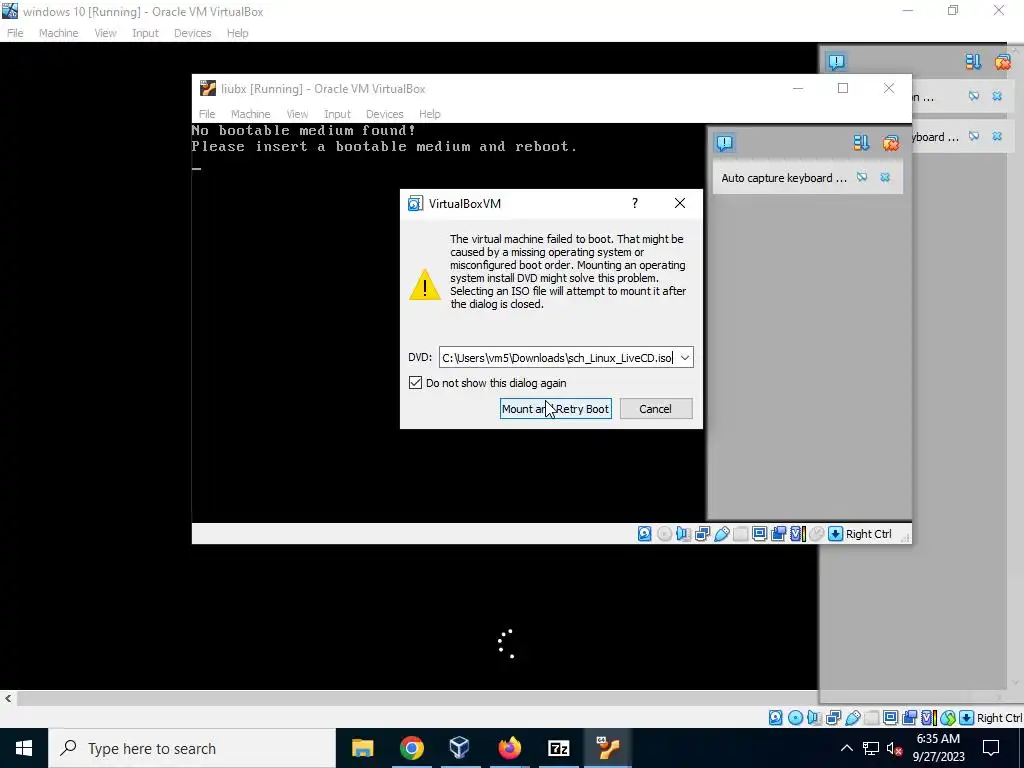Open the Input menu in liubx window

(337, 114)
